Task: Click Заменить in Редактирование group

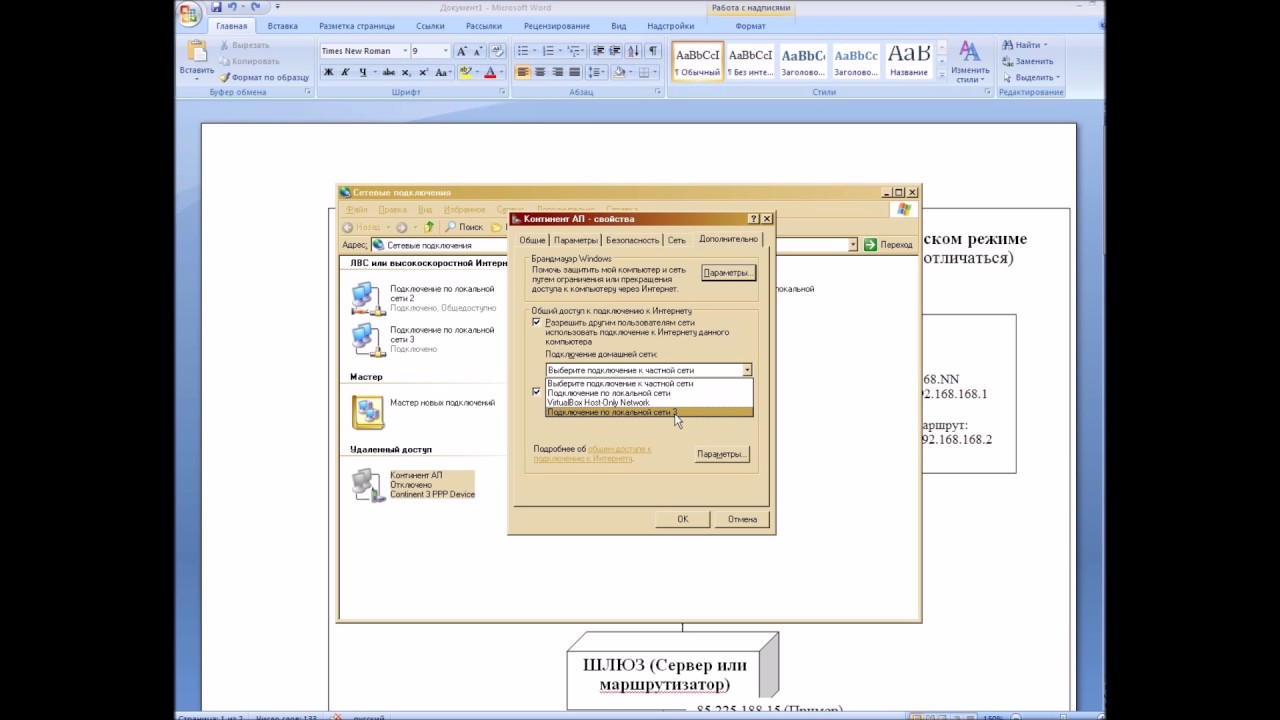Action: 1027,61
